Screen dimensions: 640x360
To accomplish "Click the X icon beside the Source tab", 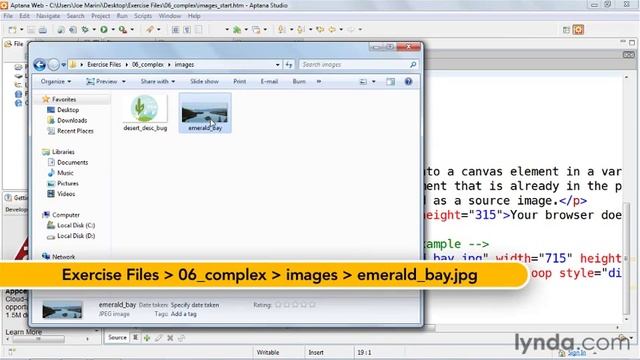I will coord(170,338).
